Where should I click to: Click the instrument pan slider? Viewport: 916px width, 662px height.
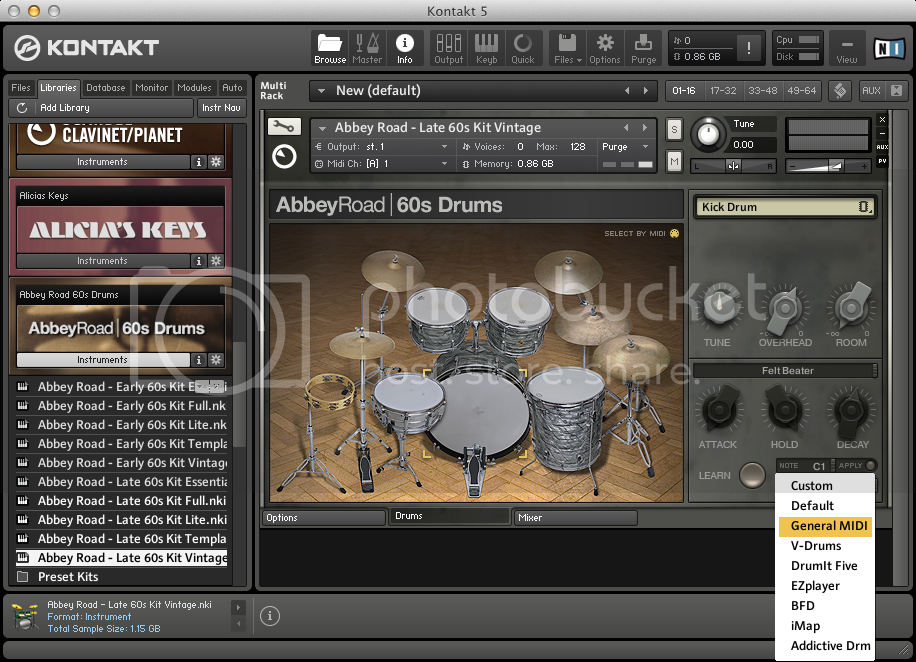tap(733, 165)
